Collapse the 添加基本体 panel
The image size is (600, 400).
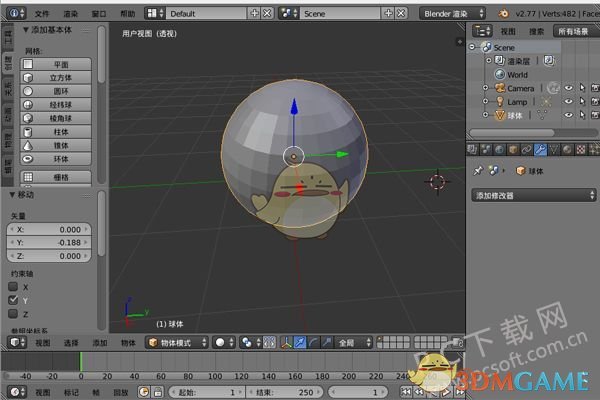coord(26,29)
